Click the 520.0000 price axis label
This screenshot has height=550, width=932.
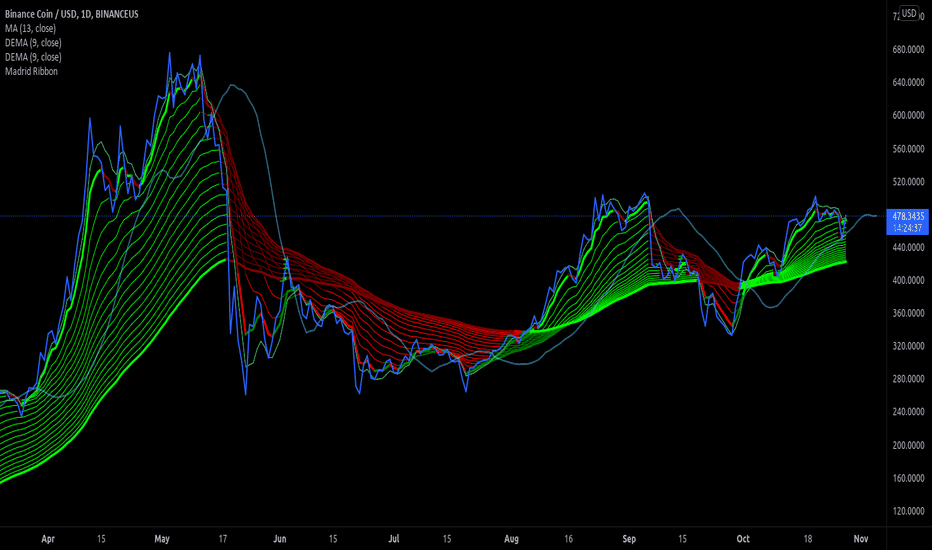908,181
